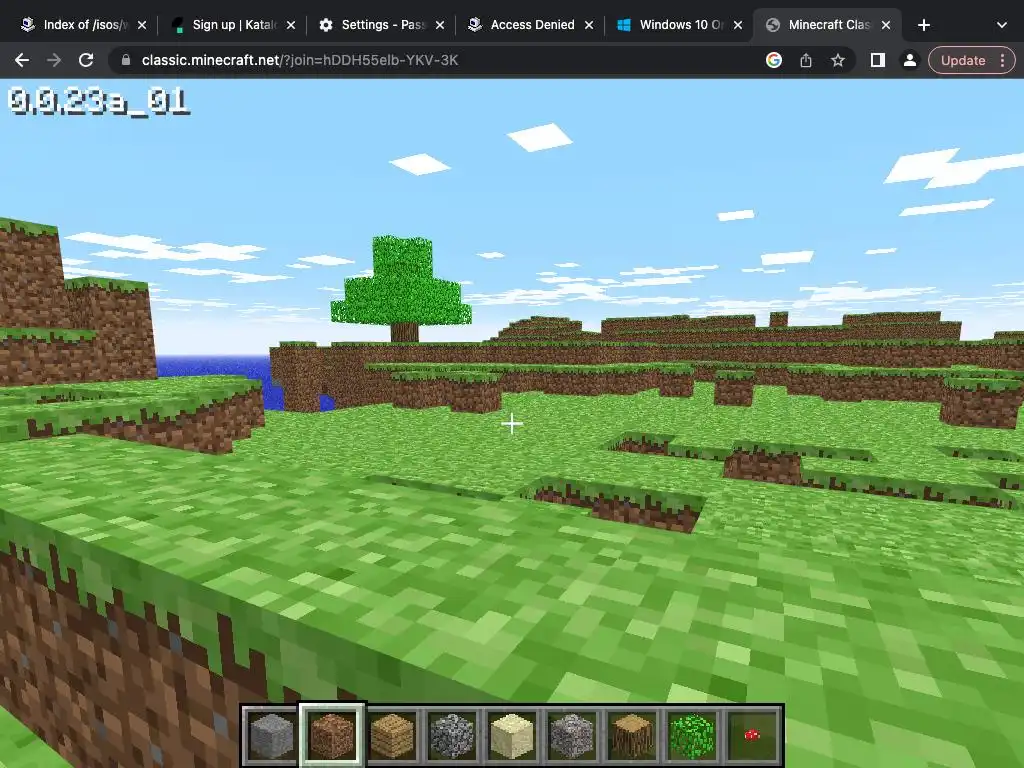View site information via lock icon

(x=126, y=60)
